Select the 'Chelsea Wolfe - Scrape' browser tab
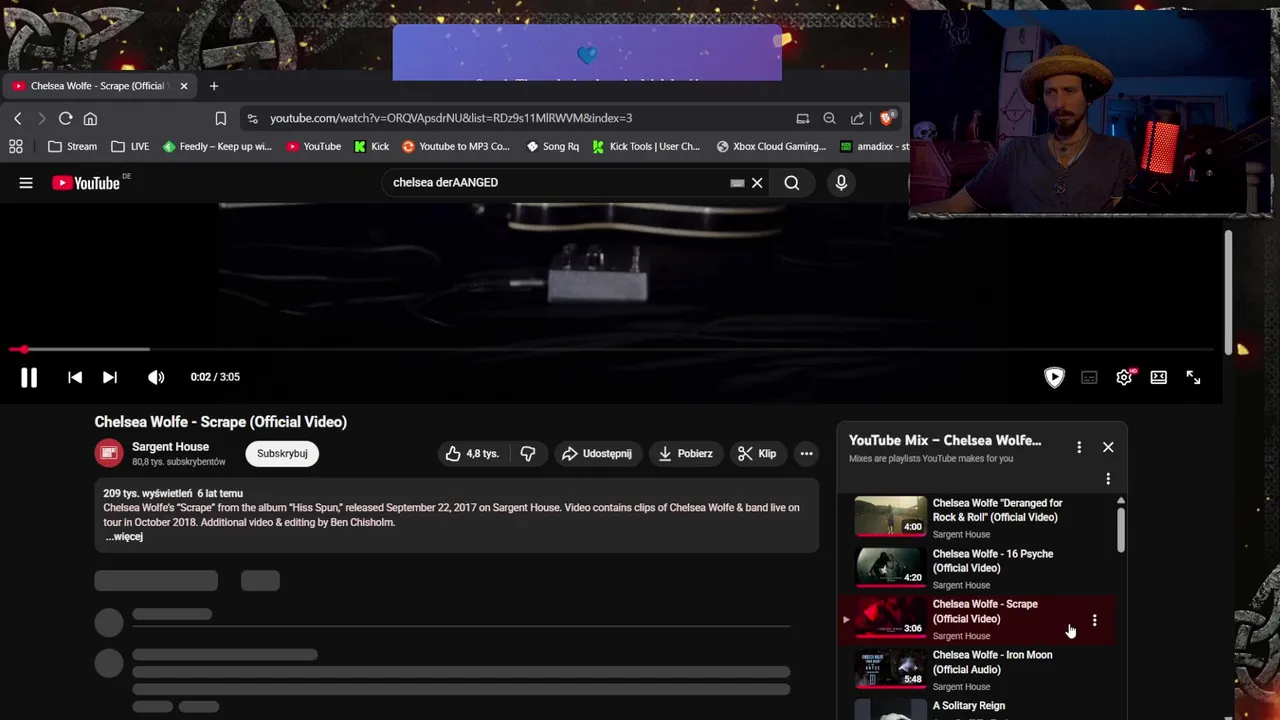The height and width of the screenshot is (720, 1280). click(100, 86)
